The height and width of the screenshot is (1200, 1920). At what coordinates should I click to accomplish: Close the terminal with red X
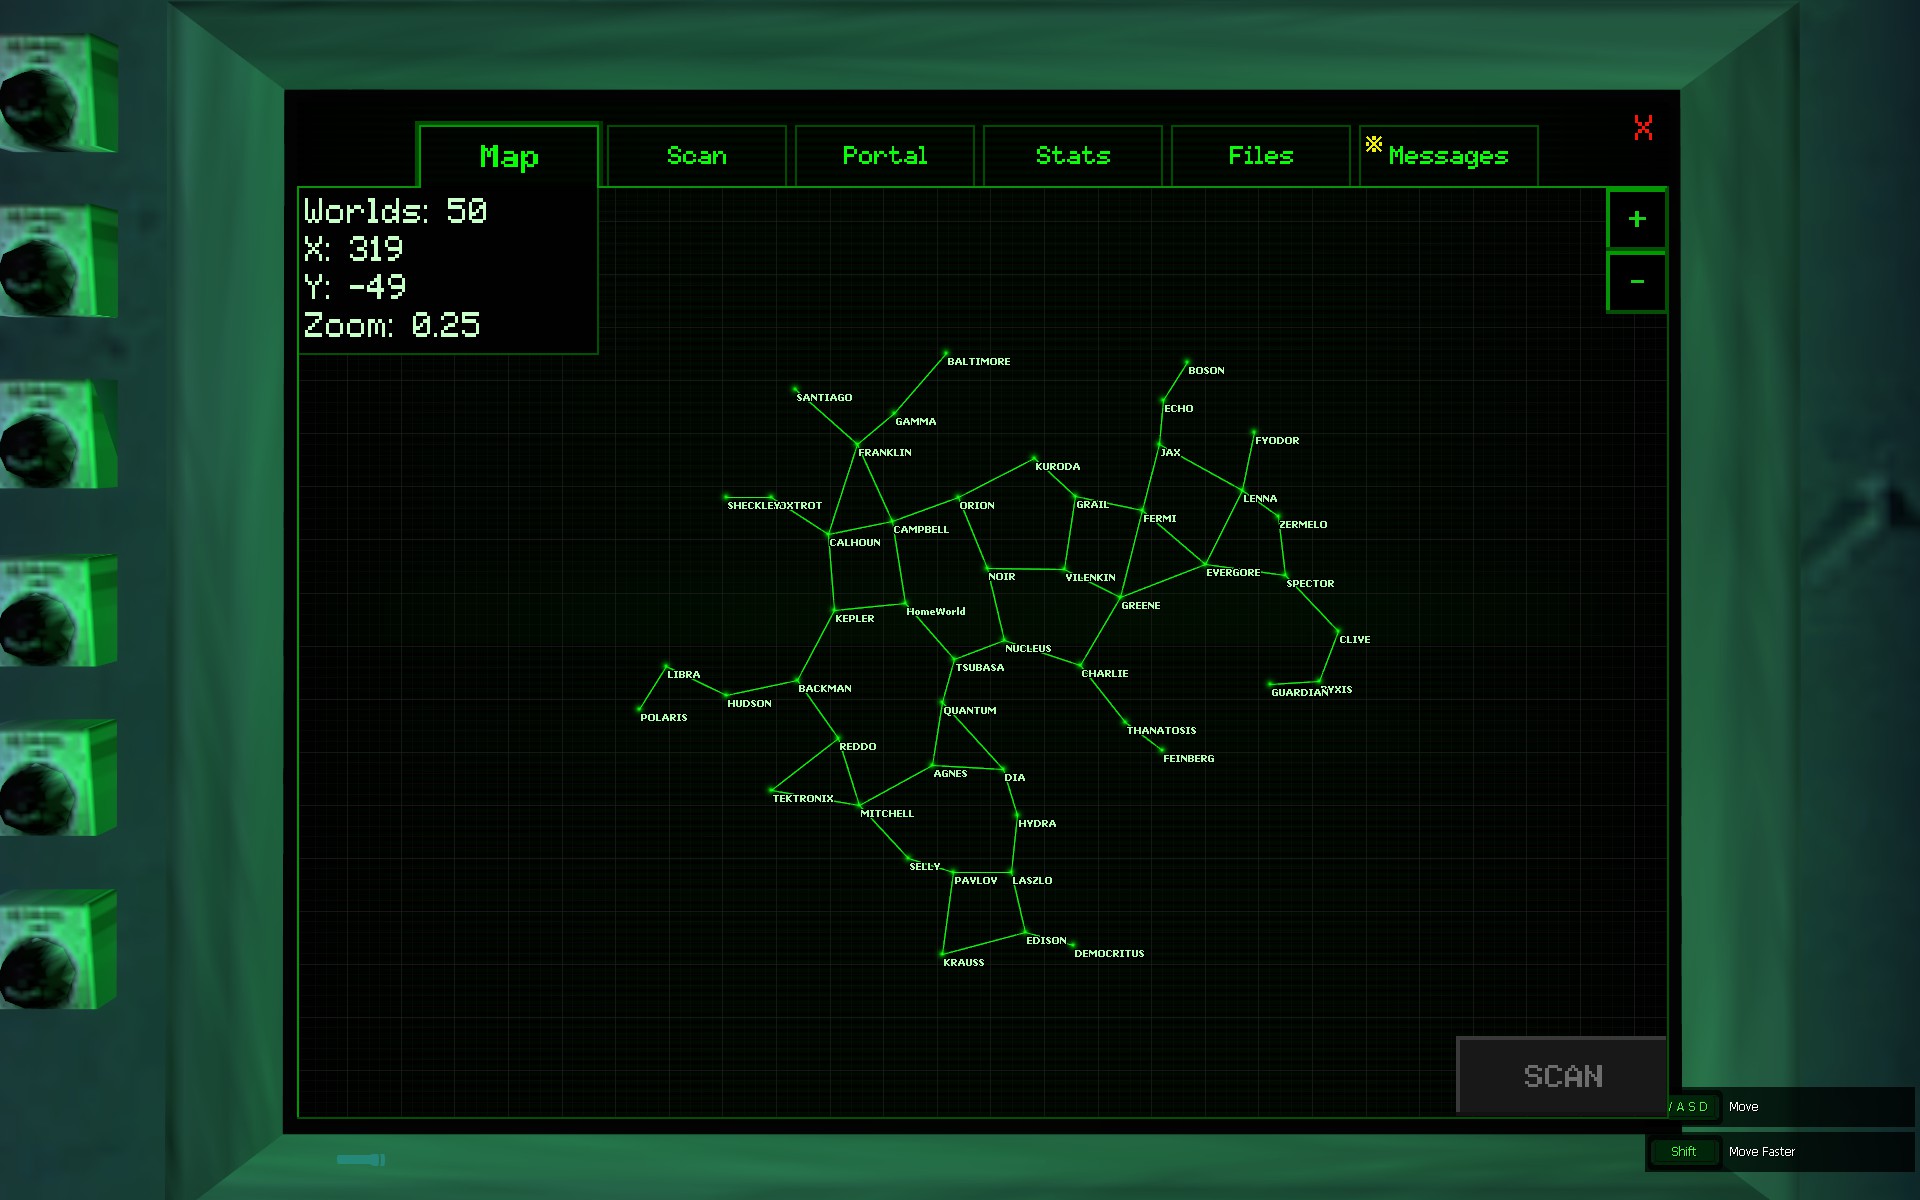tap(1643, 127)
